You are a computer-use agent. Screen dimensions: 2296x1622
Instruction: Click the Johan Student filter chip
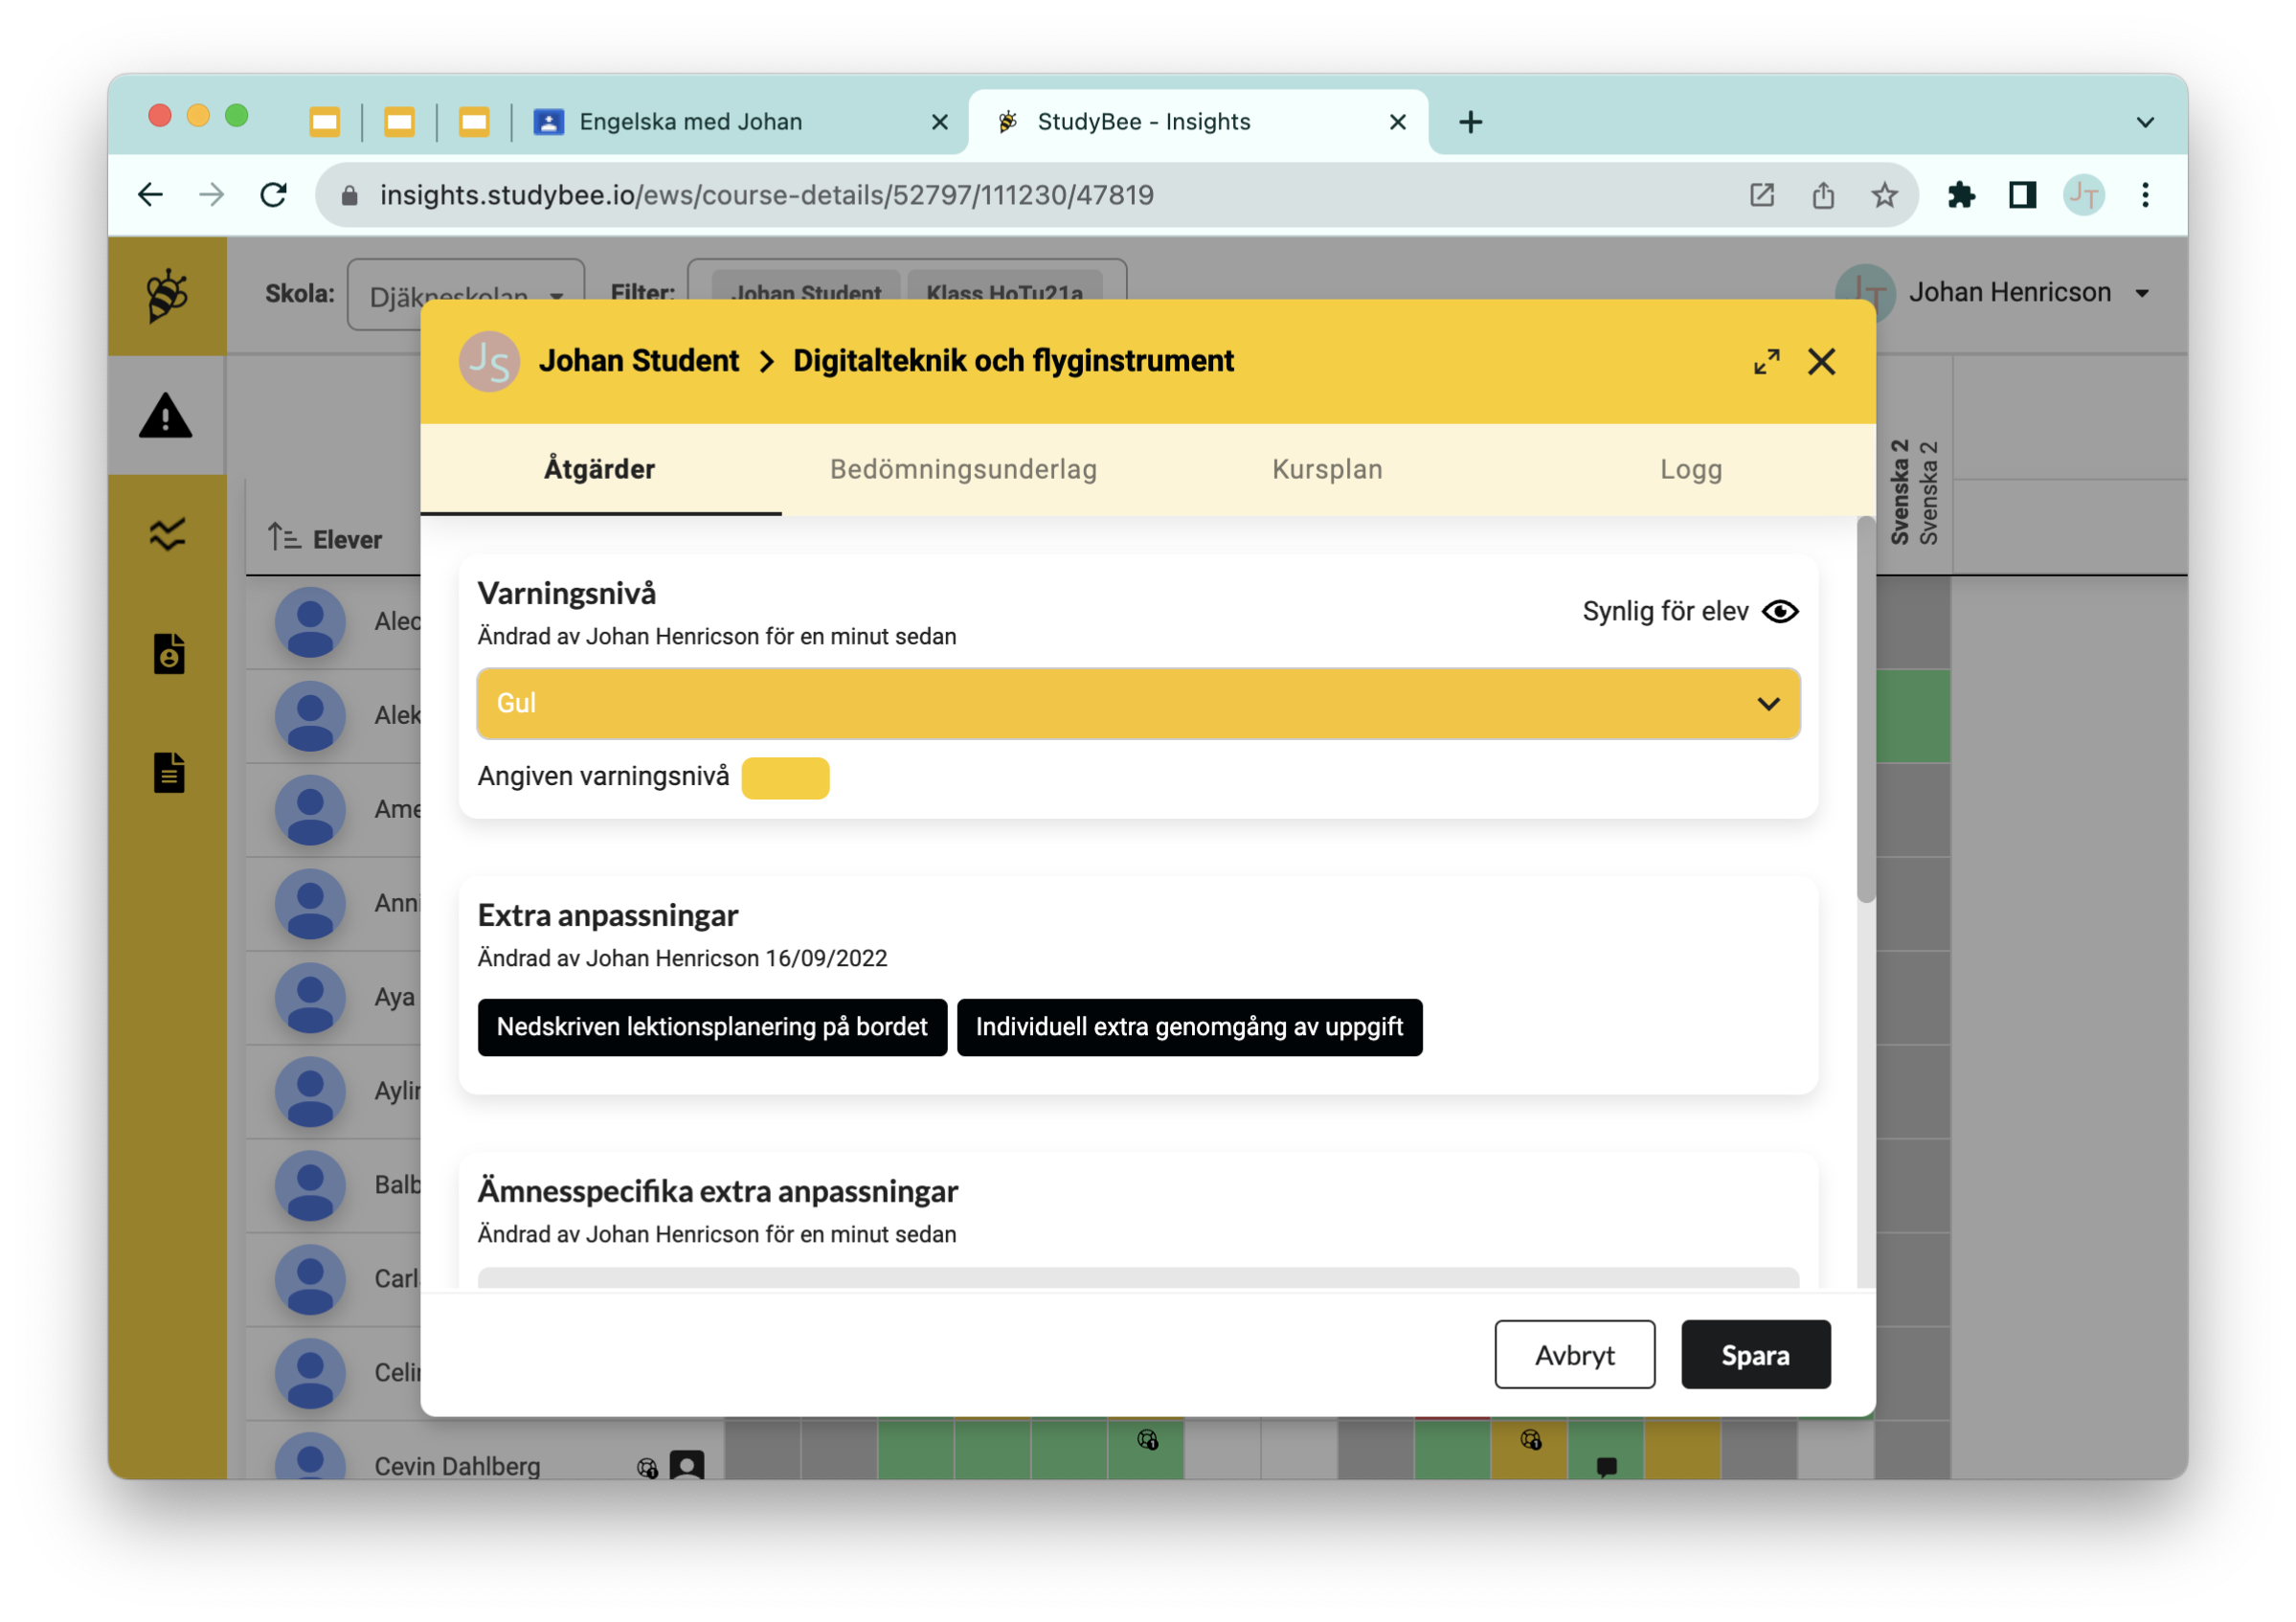pos(806,293)
